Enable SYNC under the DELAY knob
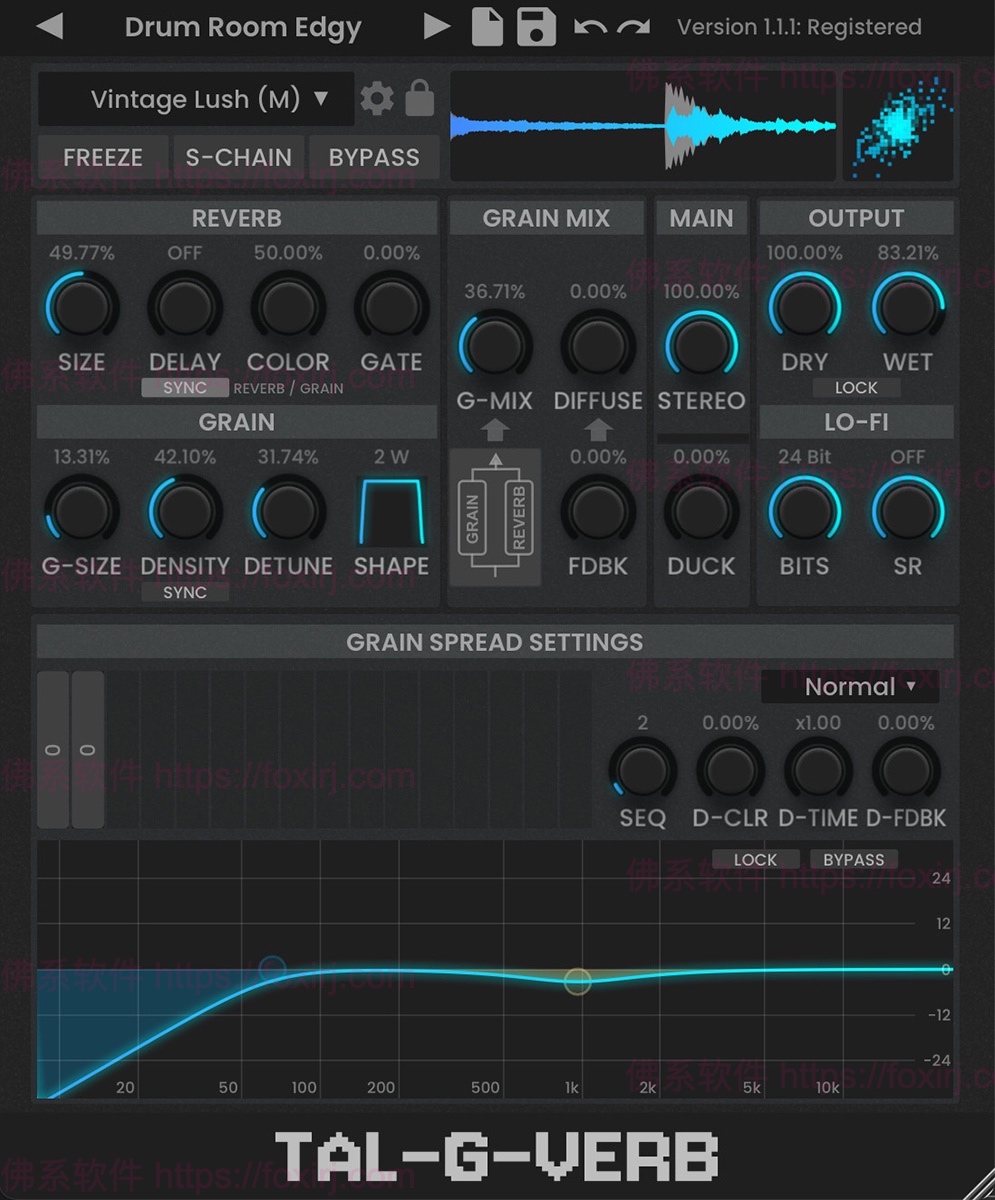Image resolution: width=995 pixels, height=1200 pixels. click(x=184, y=388)
